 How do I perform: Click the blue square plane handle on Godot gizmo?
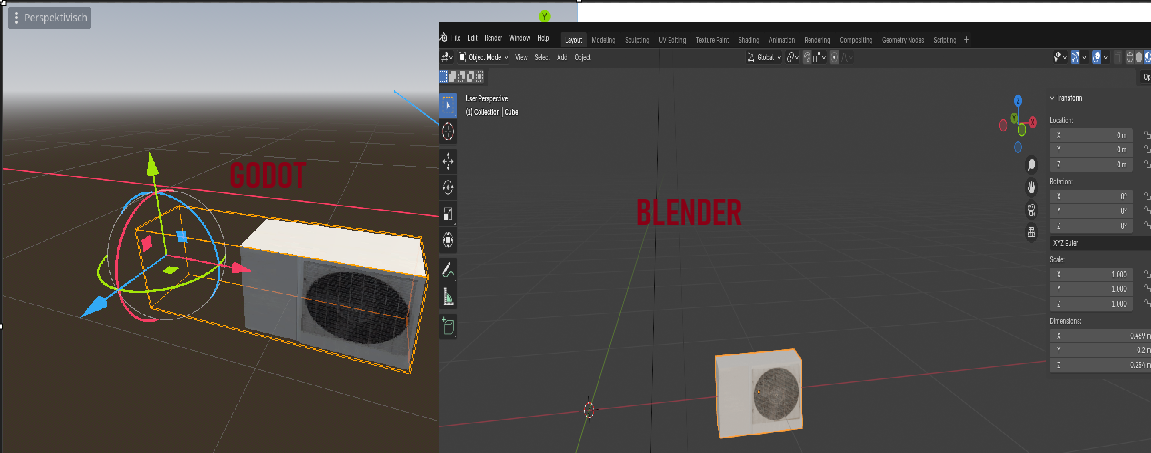[x=183, y=237]
